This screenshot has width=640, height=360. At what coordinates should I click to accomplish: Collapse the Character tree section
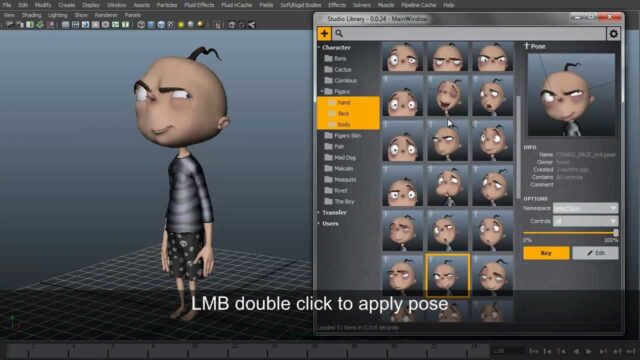click(x=319, y=47)
